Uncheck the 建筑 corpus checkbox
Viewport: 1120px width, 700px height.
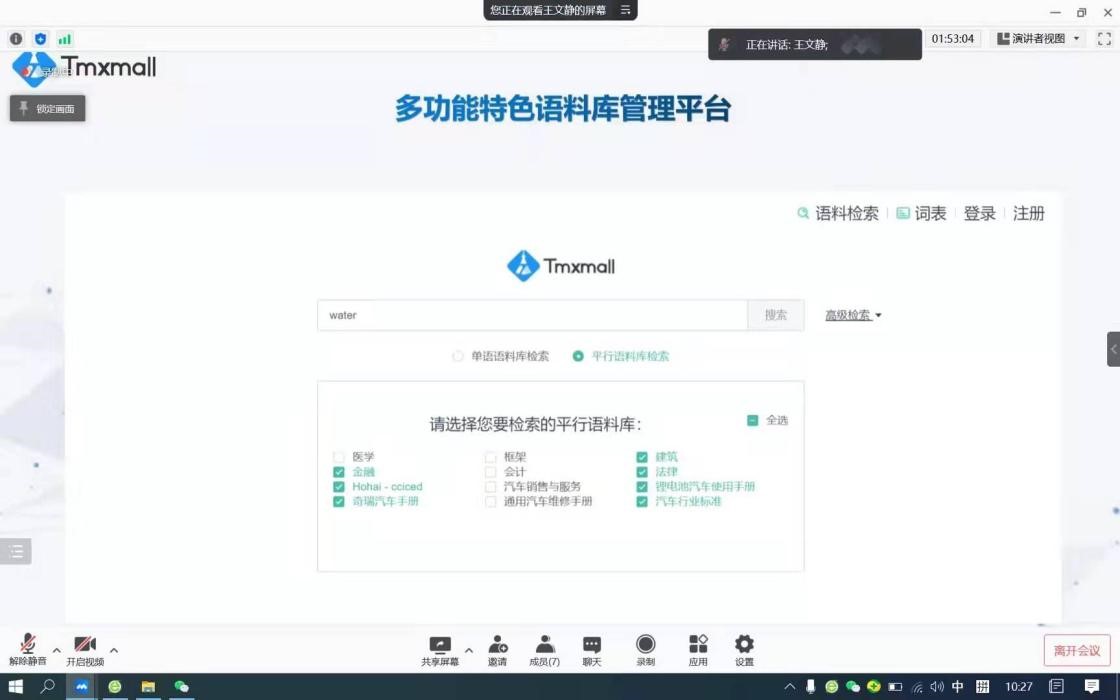[x=642, y=457]
